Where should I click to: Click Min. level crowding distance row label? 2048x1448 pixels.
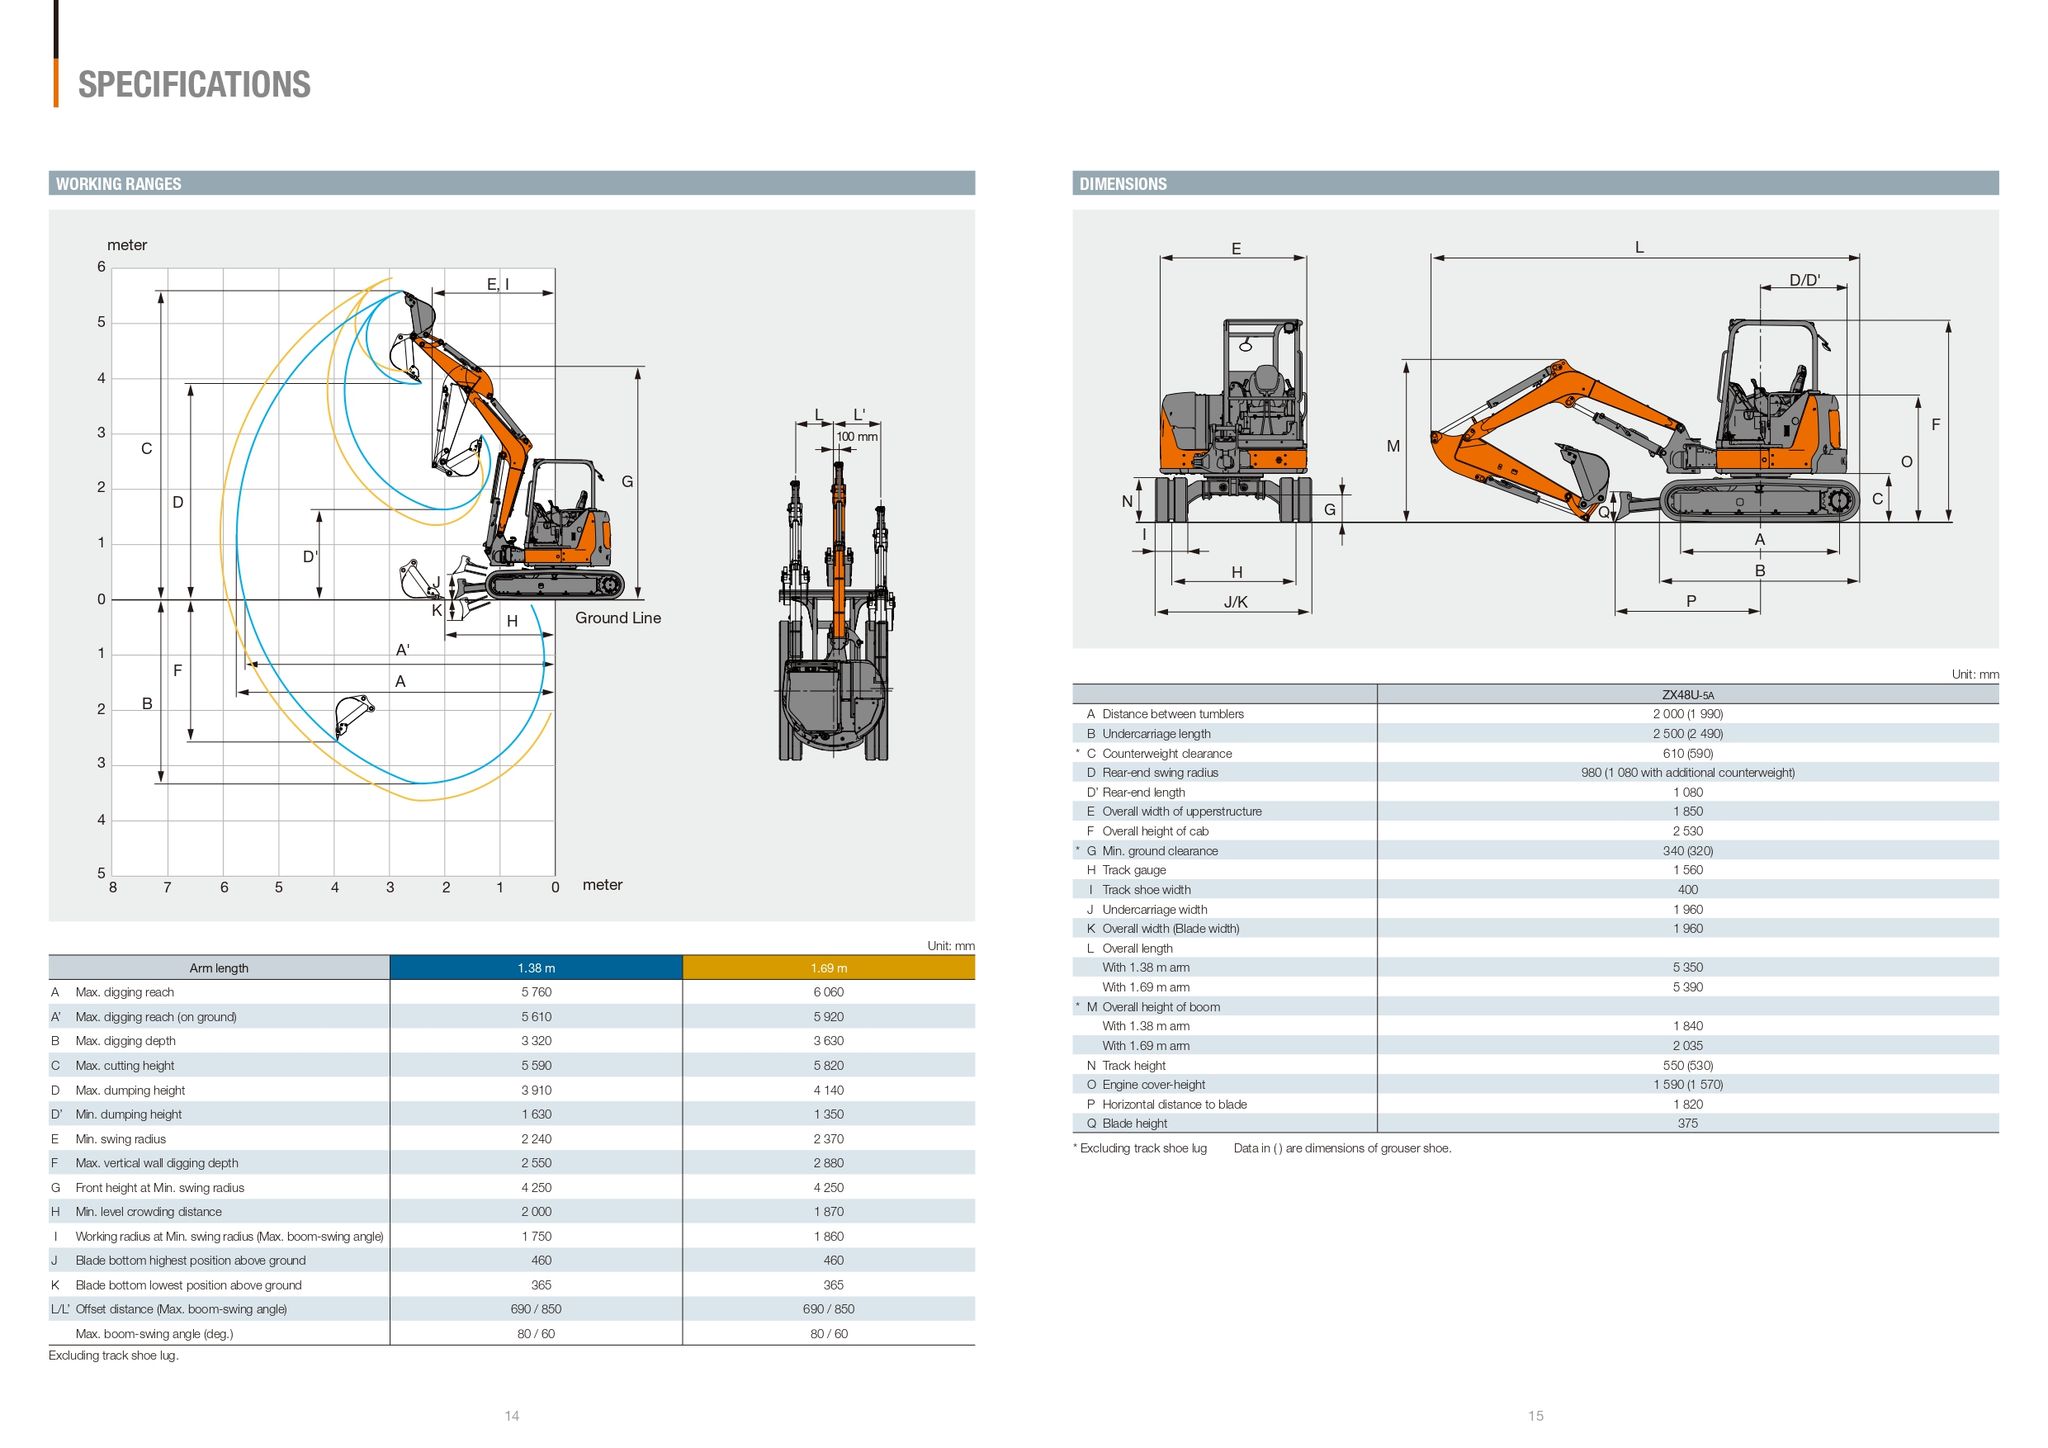148,1212
